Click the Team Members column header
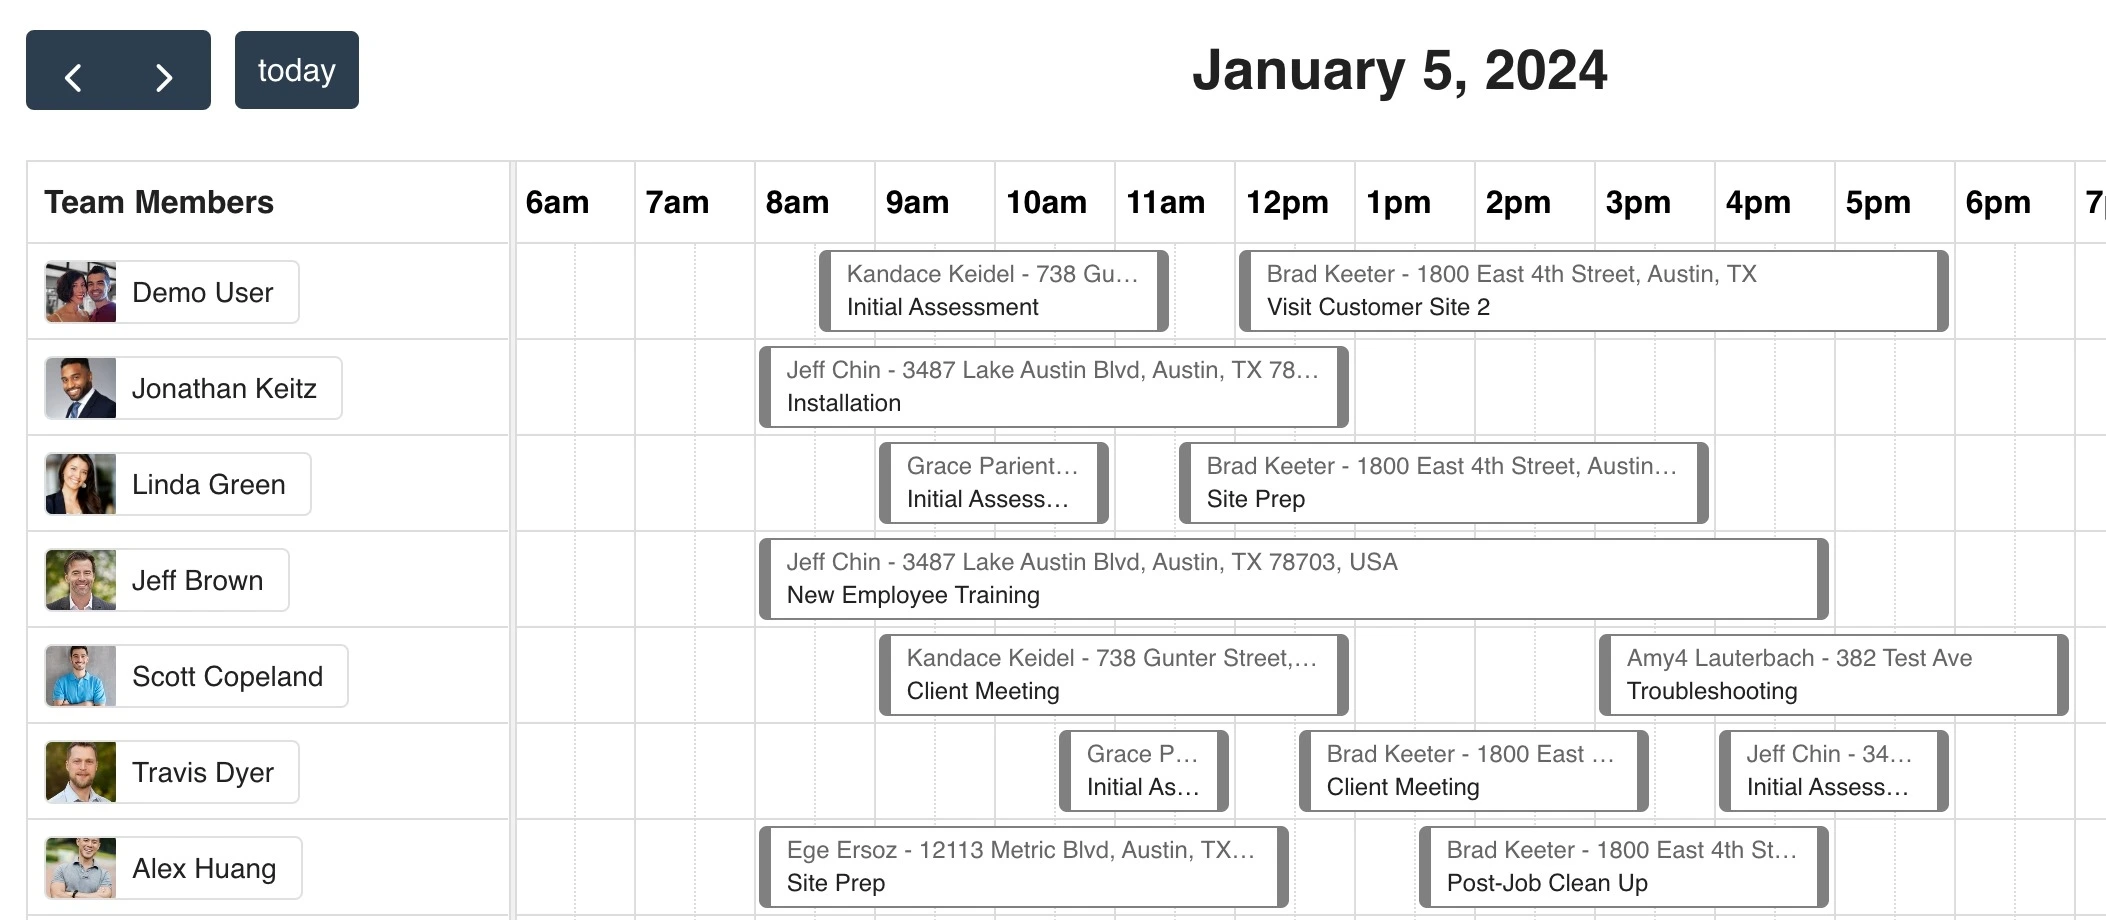Screen dimensions: 2106x920 (x=159, y=202)
